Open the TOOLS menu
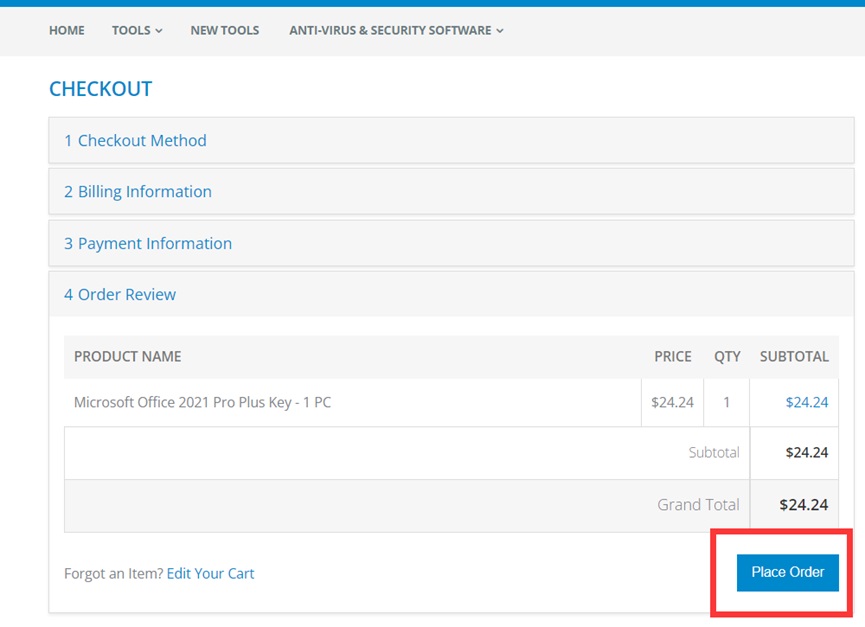865x627 pixels. pos(131,30)
